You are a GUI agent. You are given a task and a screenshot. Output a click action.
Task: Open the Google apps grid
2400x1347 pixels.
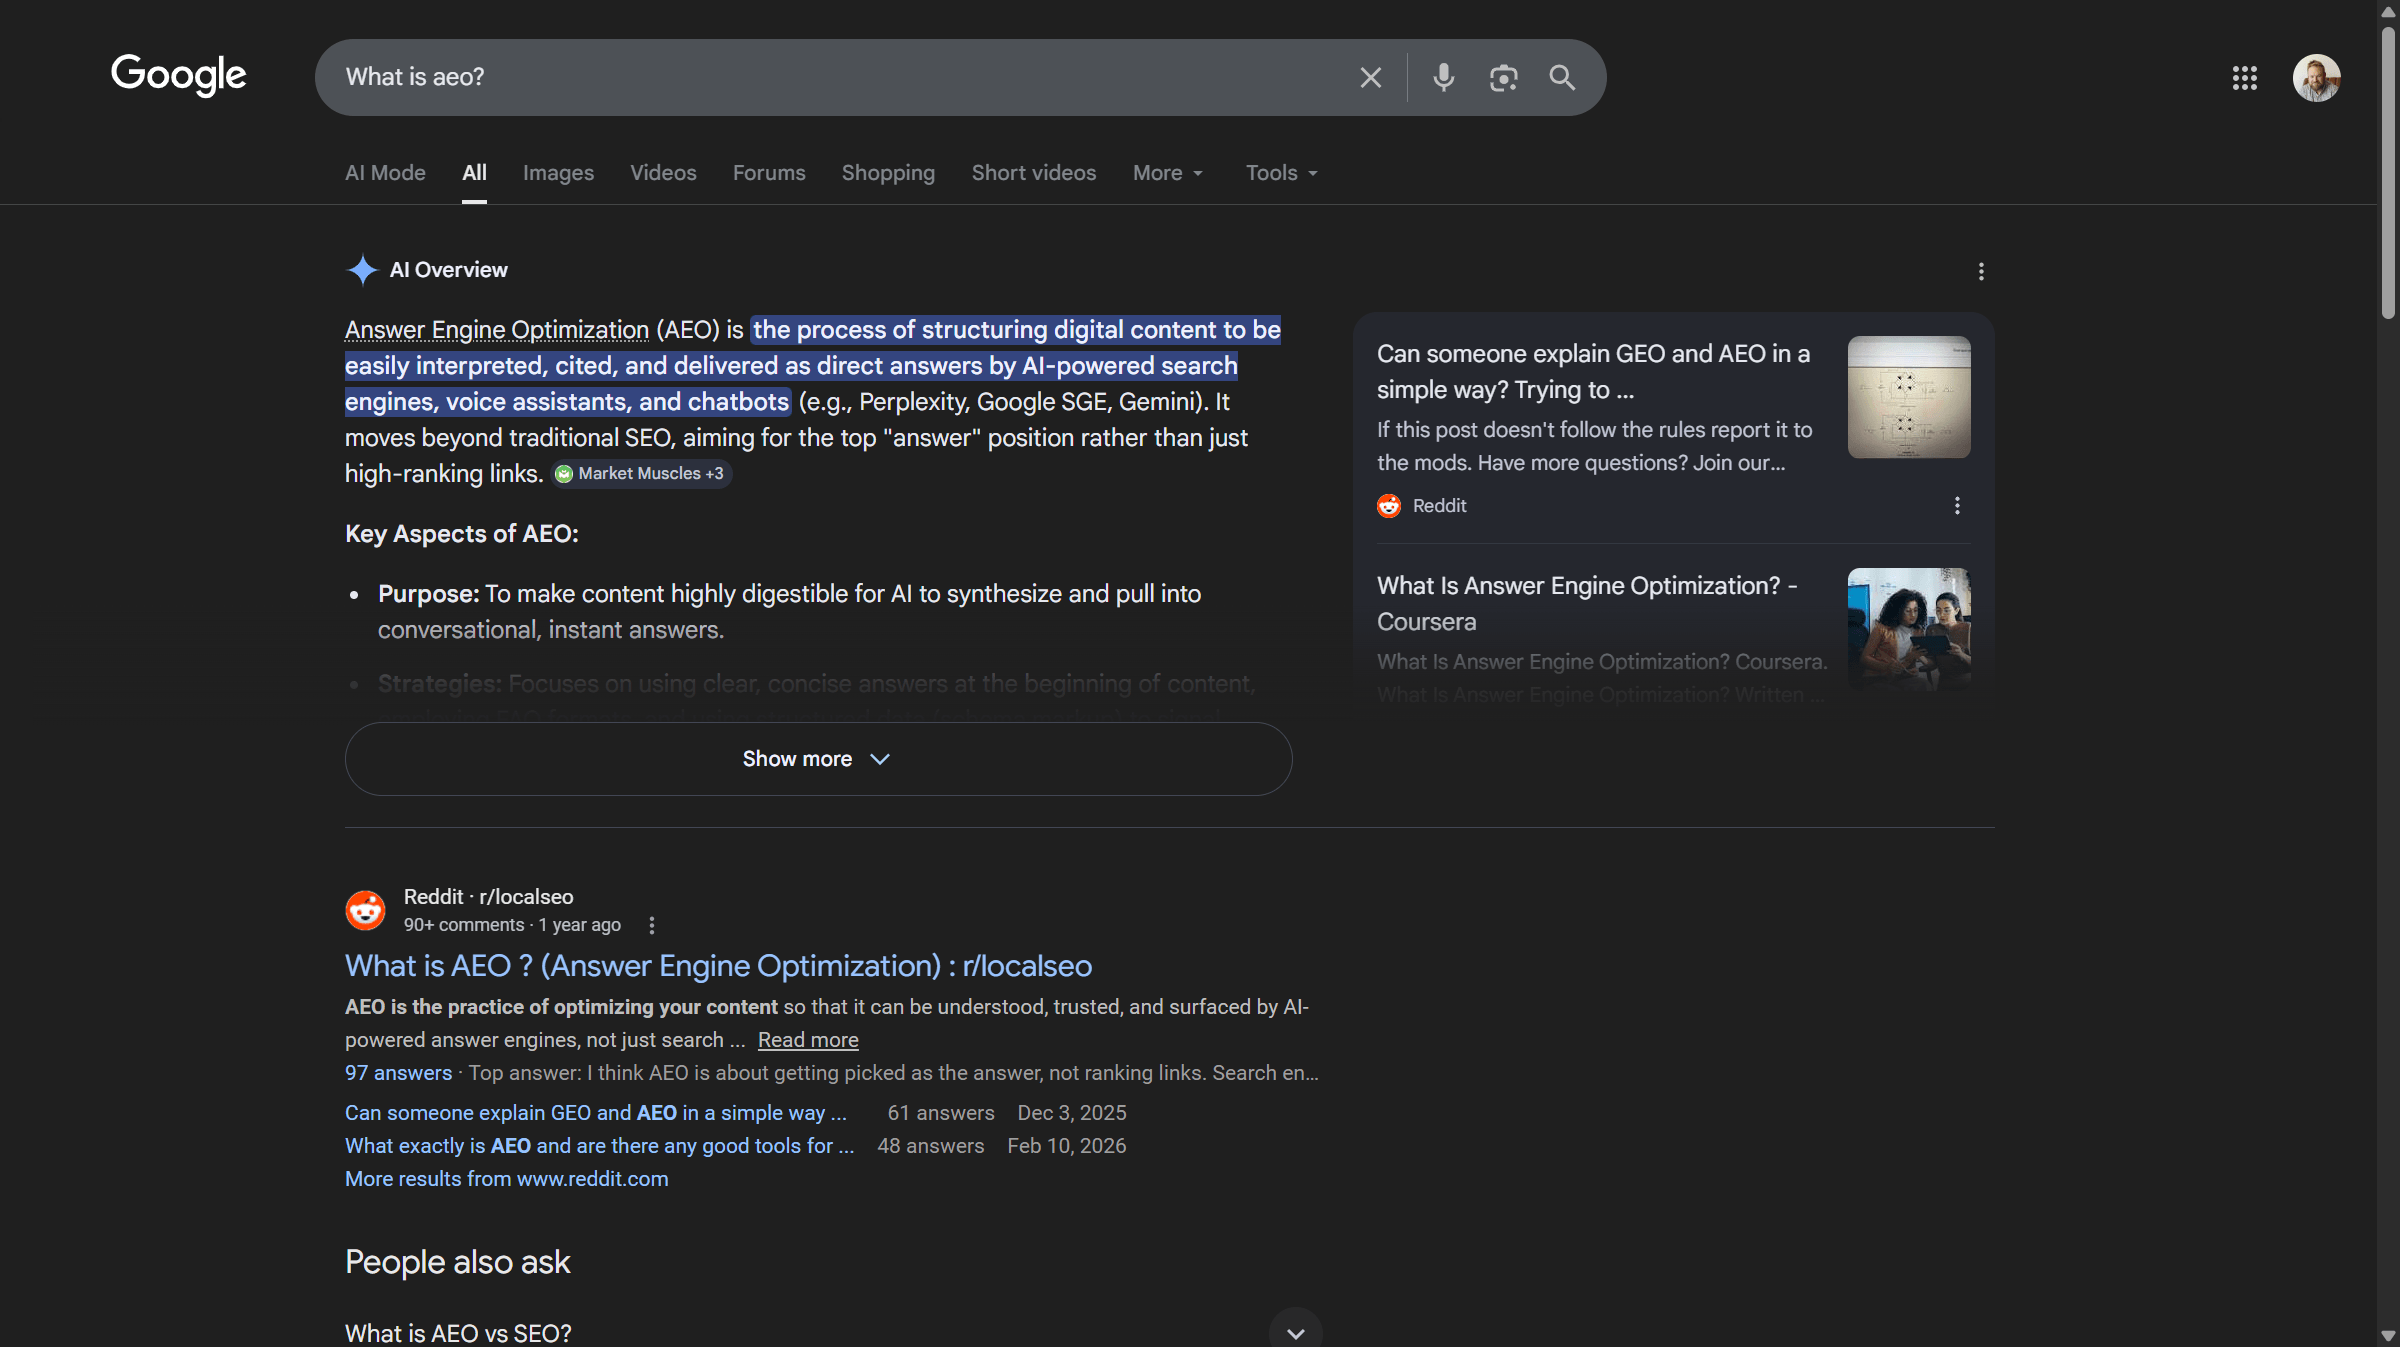tap(2245, 77)
